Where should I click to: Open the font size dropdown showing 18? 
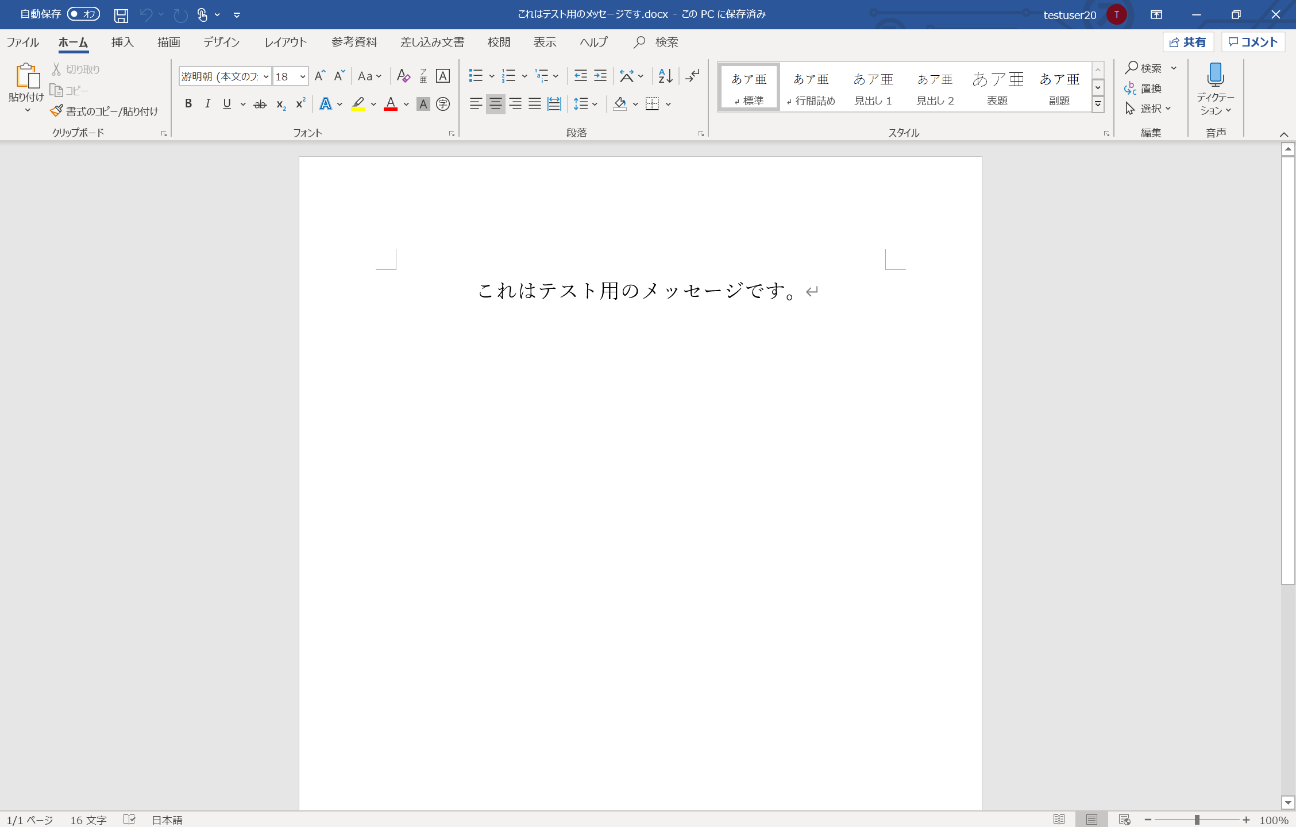point(303,76)
